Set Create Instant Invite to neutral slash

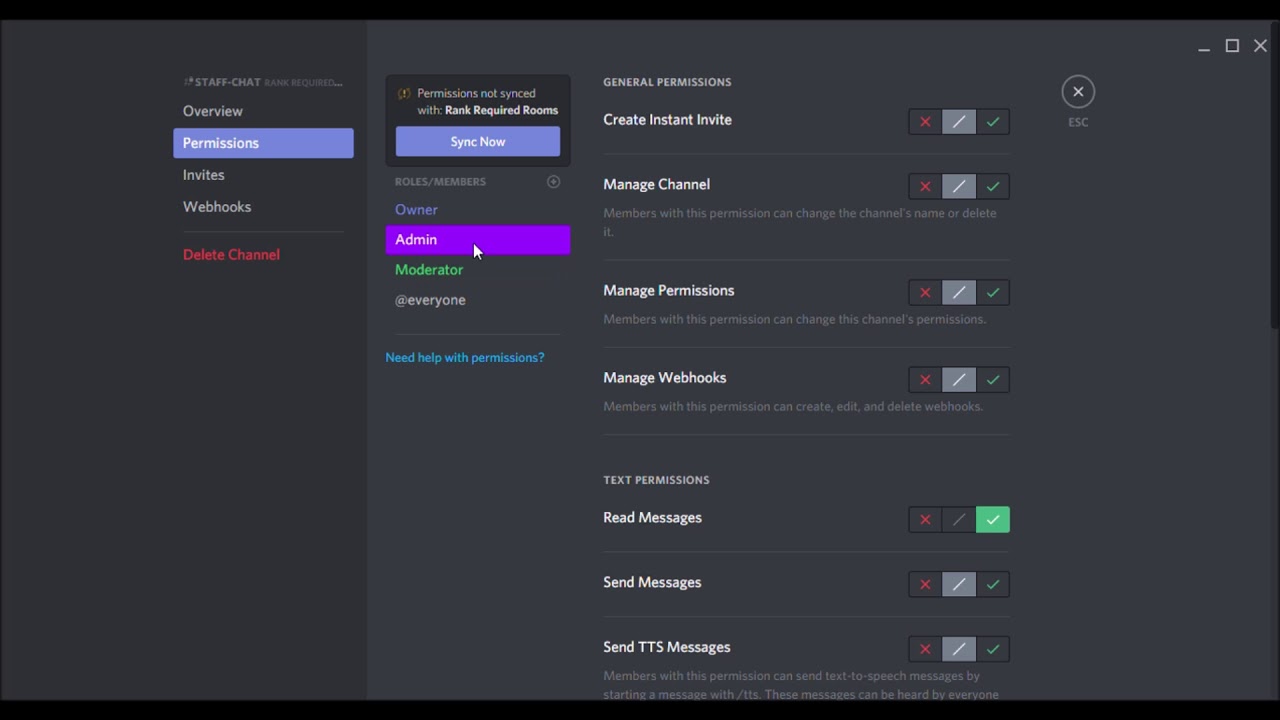959,122
